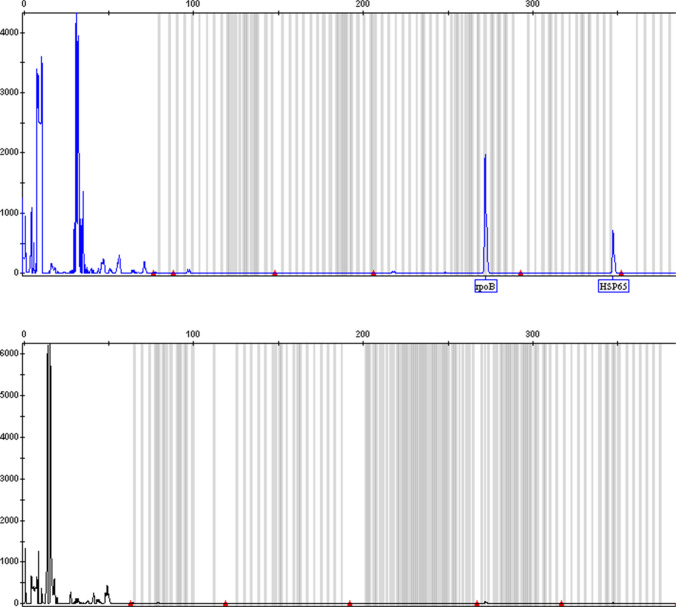Click the tallest blue peak in the top plot
This screenshot has height=607, width=676.
pyautogui.click(x=77, y=142)
